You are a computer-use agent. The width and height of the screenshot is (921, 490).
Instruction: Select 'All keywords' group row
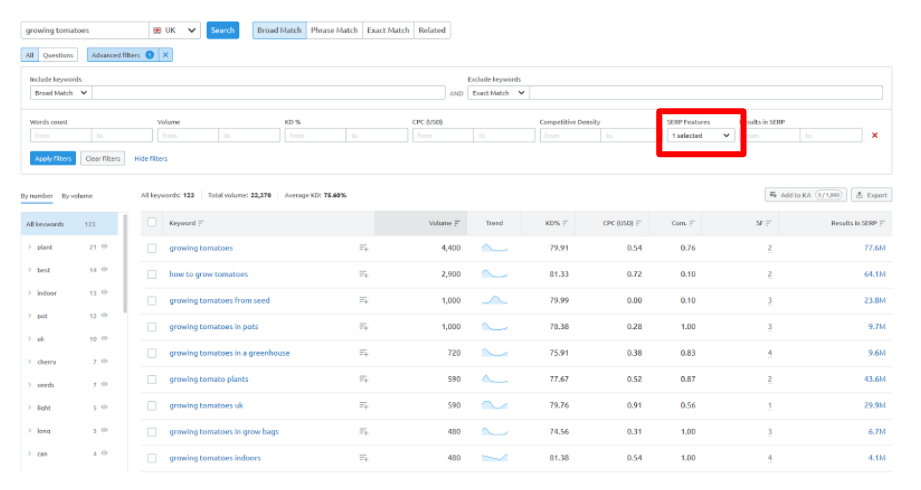tap(69, 224)
